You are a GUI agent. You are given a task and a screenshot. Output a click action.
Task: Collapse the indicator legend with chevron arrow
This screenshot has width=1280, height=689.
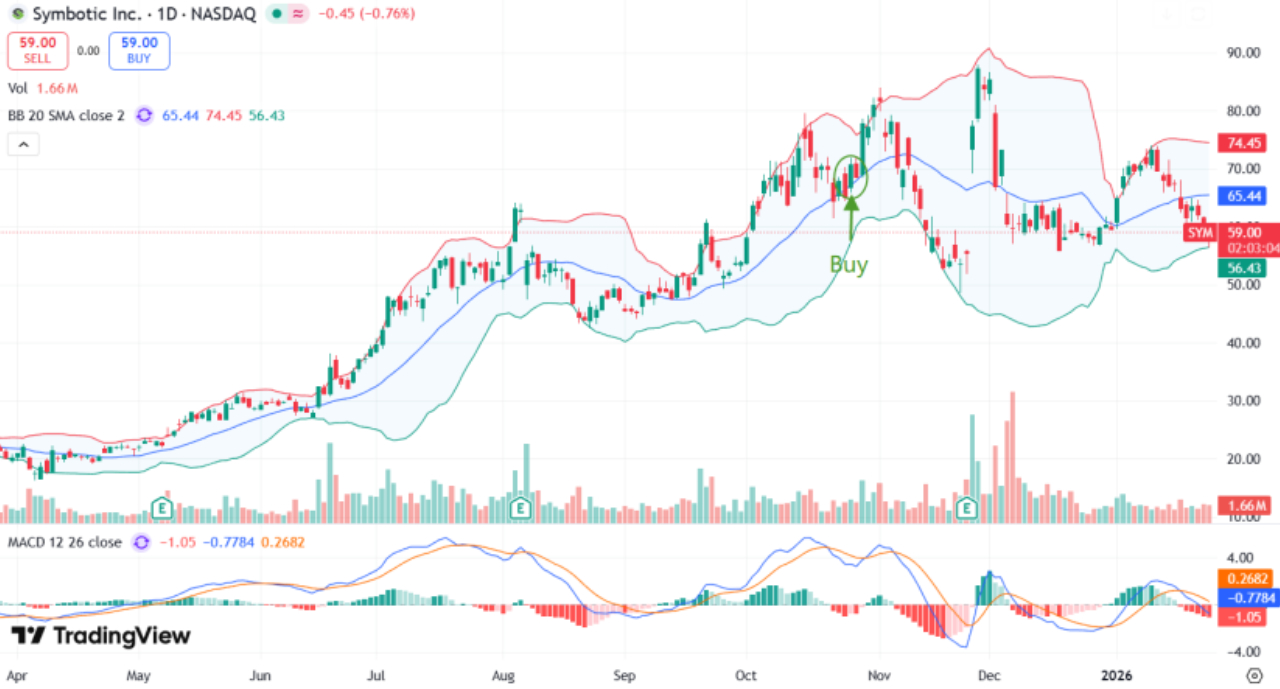(x=24, y=145)
